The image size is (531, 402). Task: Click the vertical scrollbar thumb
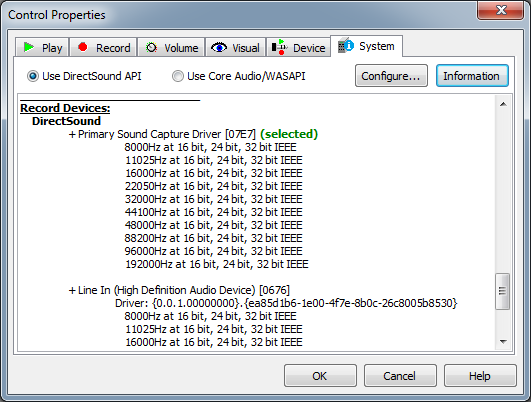click(x=503, y=291)
